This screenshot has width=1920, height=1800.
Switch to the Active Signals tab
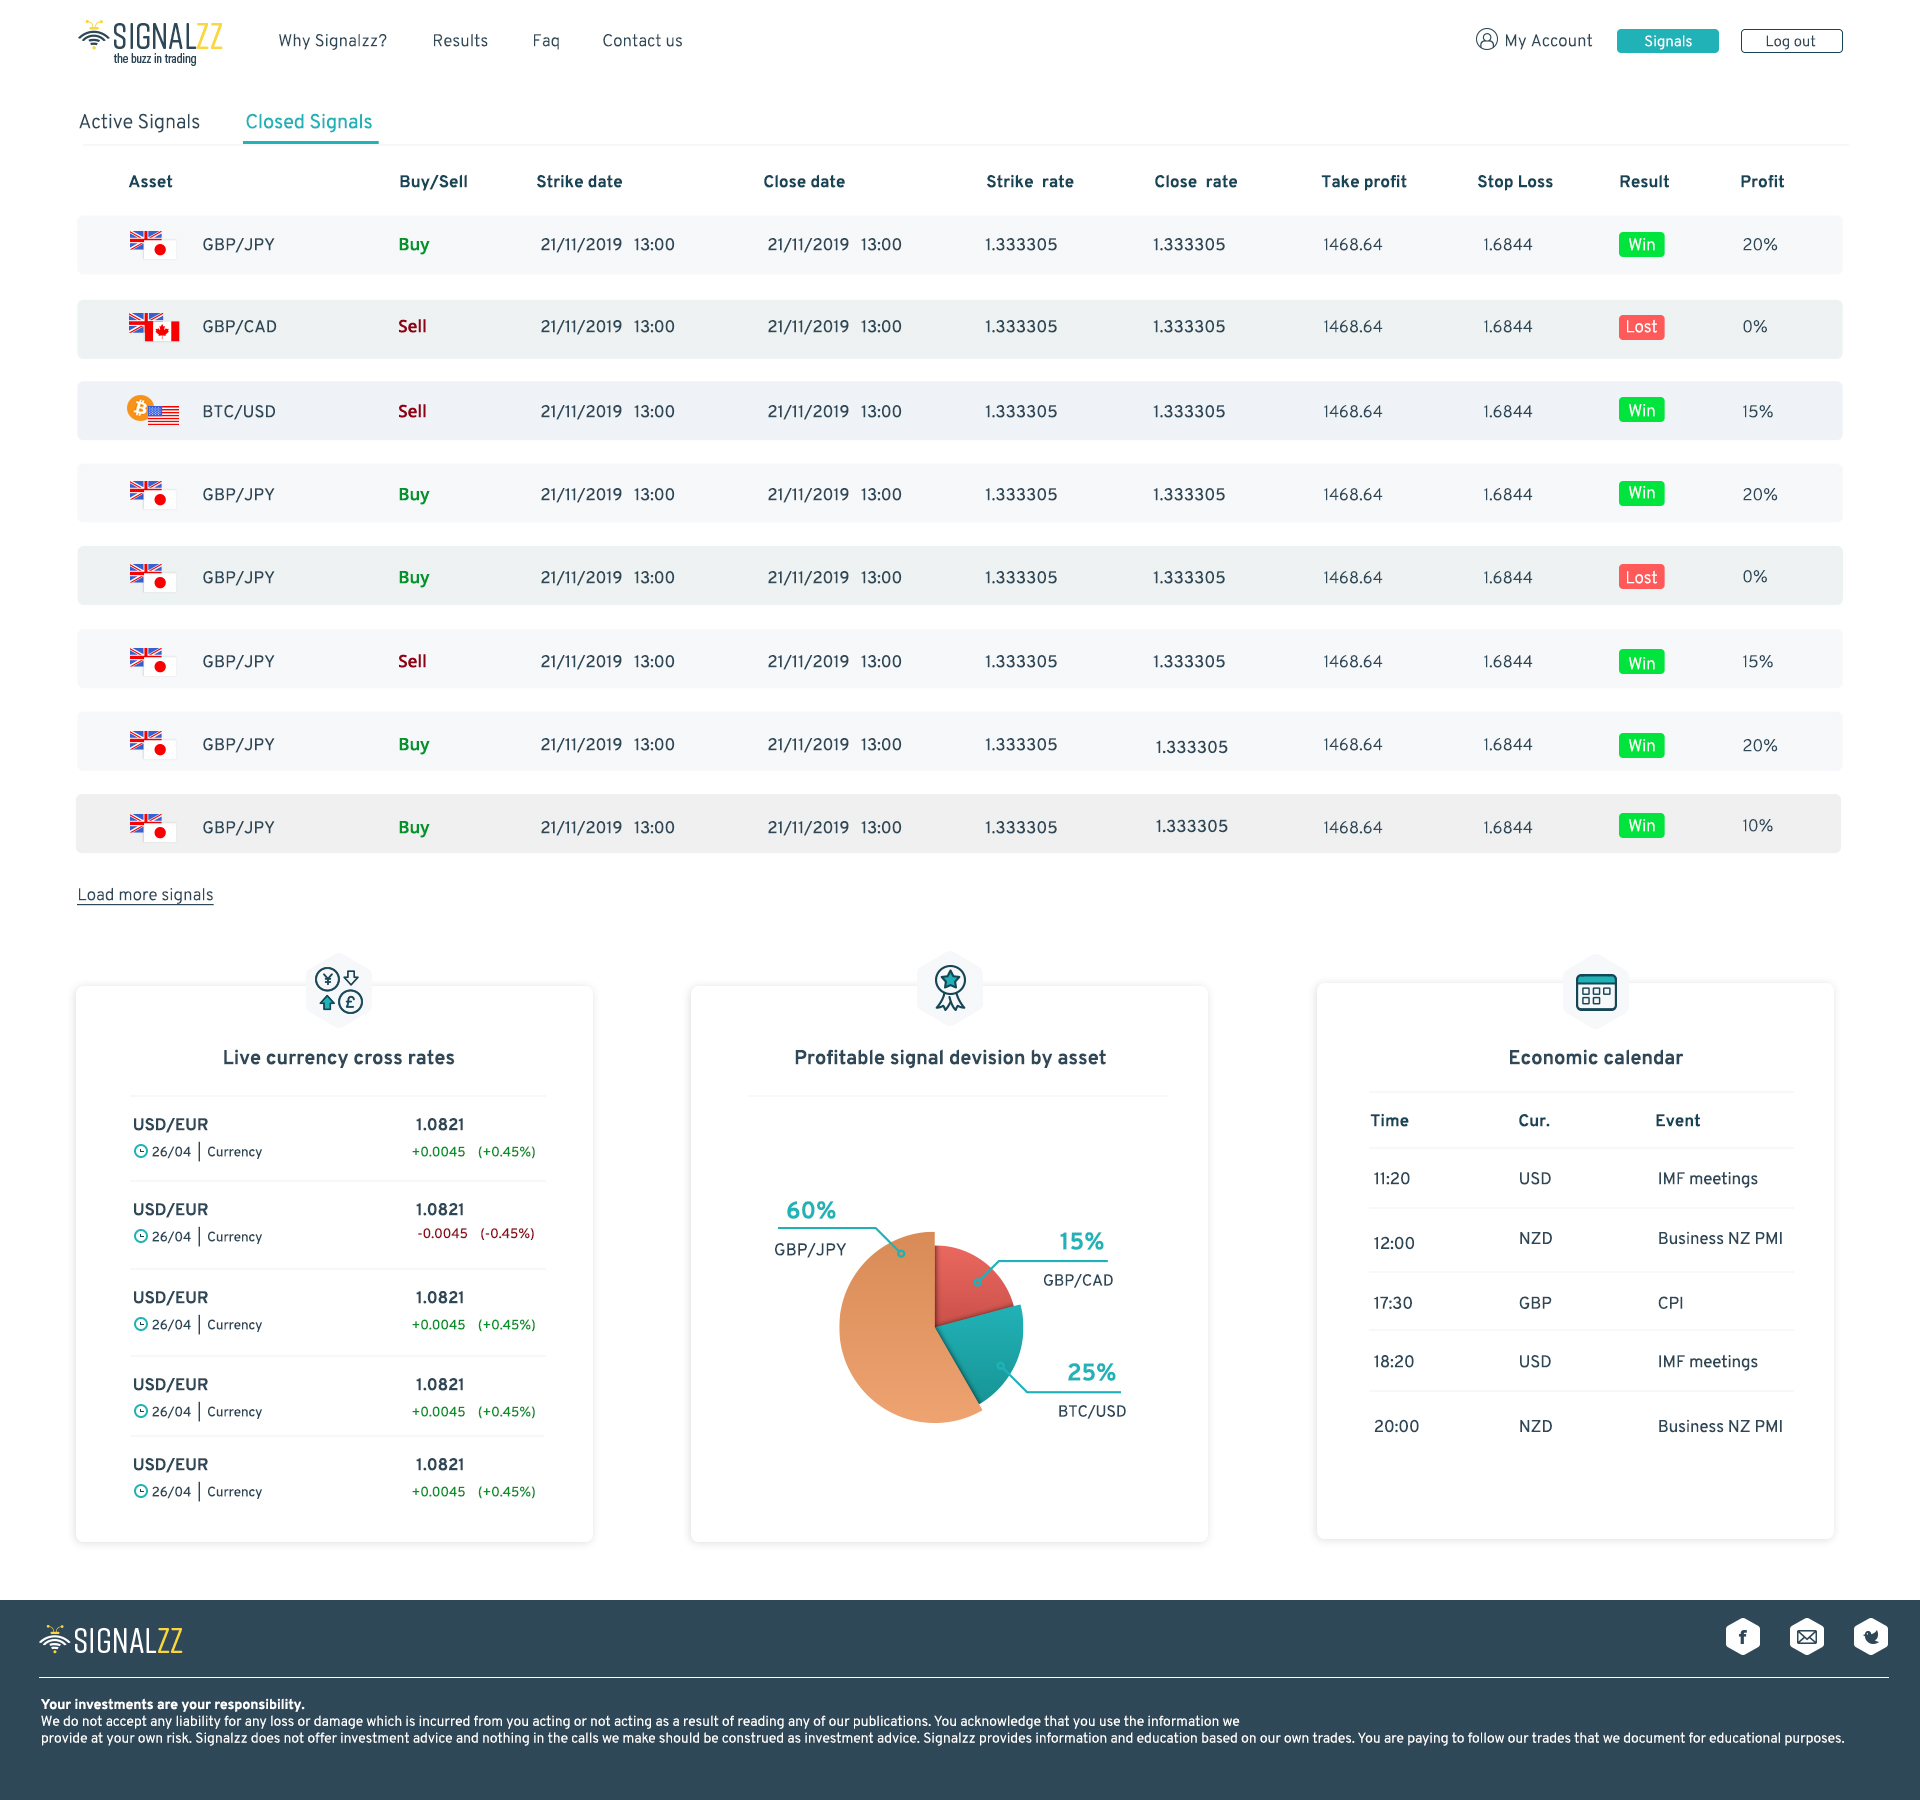click(139, 122)
